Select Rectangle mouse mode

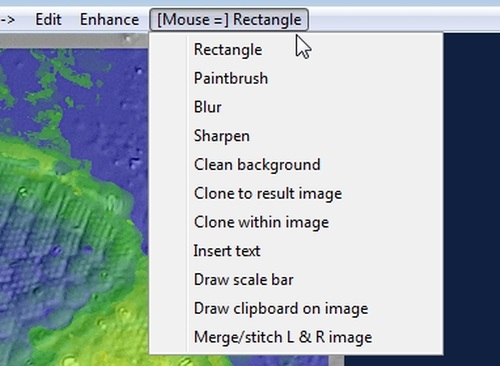coord(296,50)
